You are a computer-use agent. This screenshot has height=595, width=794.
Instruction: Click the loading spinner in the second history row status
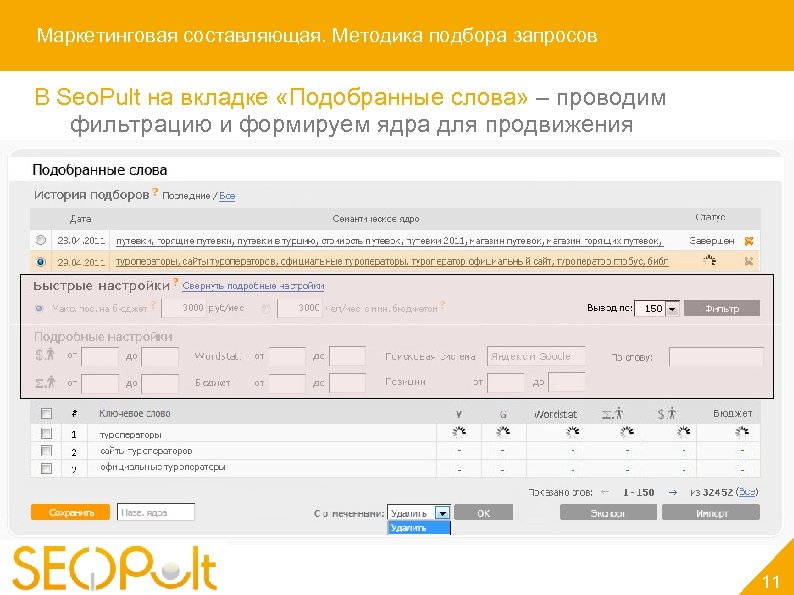click(710, 260)
